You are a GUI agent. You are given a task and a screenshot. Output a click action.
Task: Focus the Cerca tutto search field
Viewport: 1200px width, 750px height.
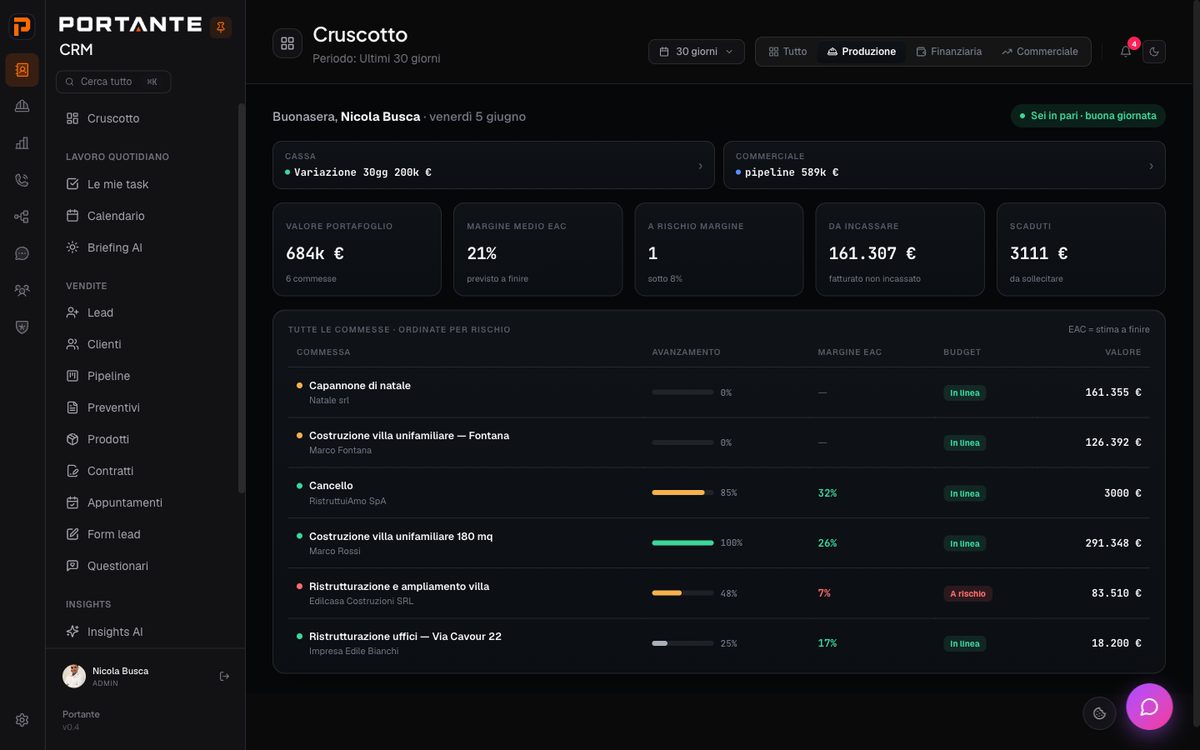click(x=113, y=81)
